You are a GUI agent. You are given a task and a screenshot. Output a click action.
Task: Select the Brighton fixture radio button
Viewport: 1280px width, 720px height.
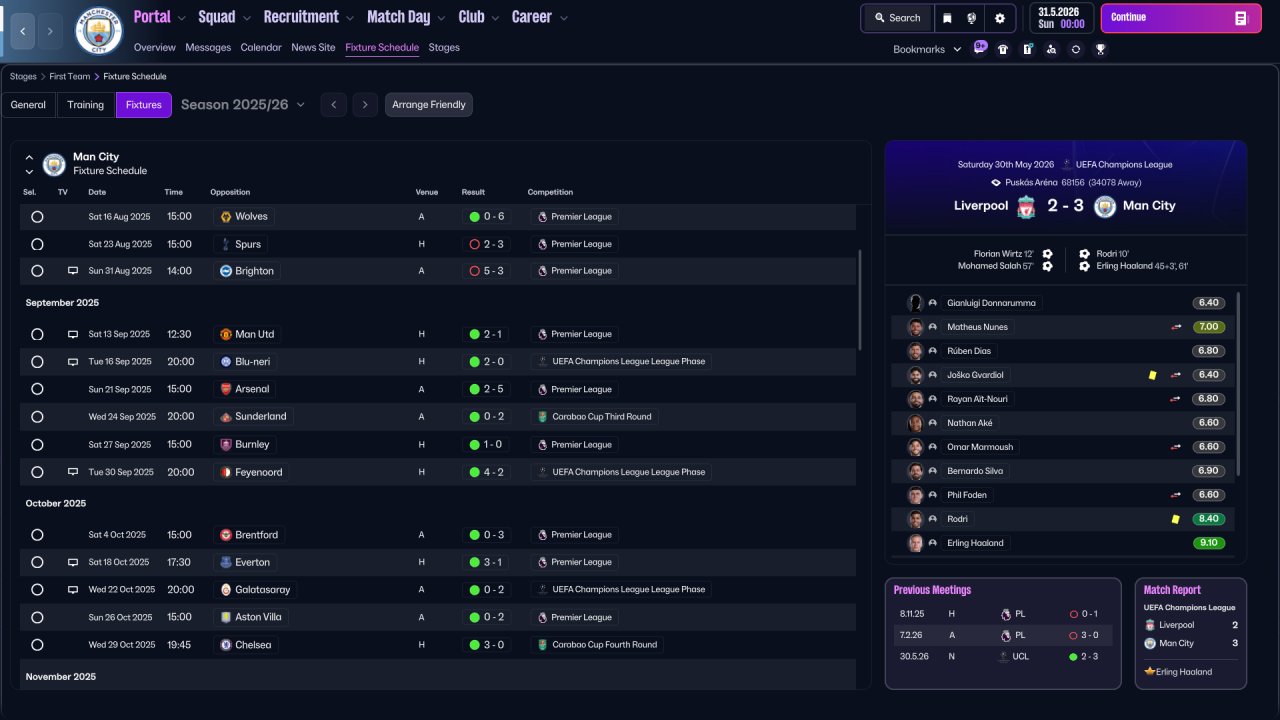pos(37,271)
